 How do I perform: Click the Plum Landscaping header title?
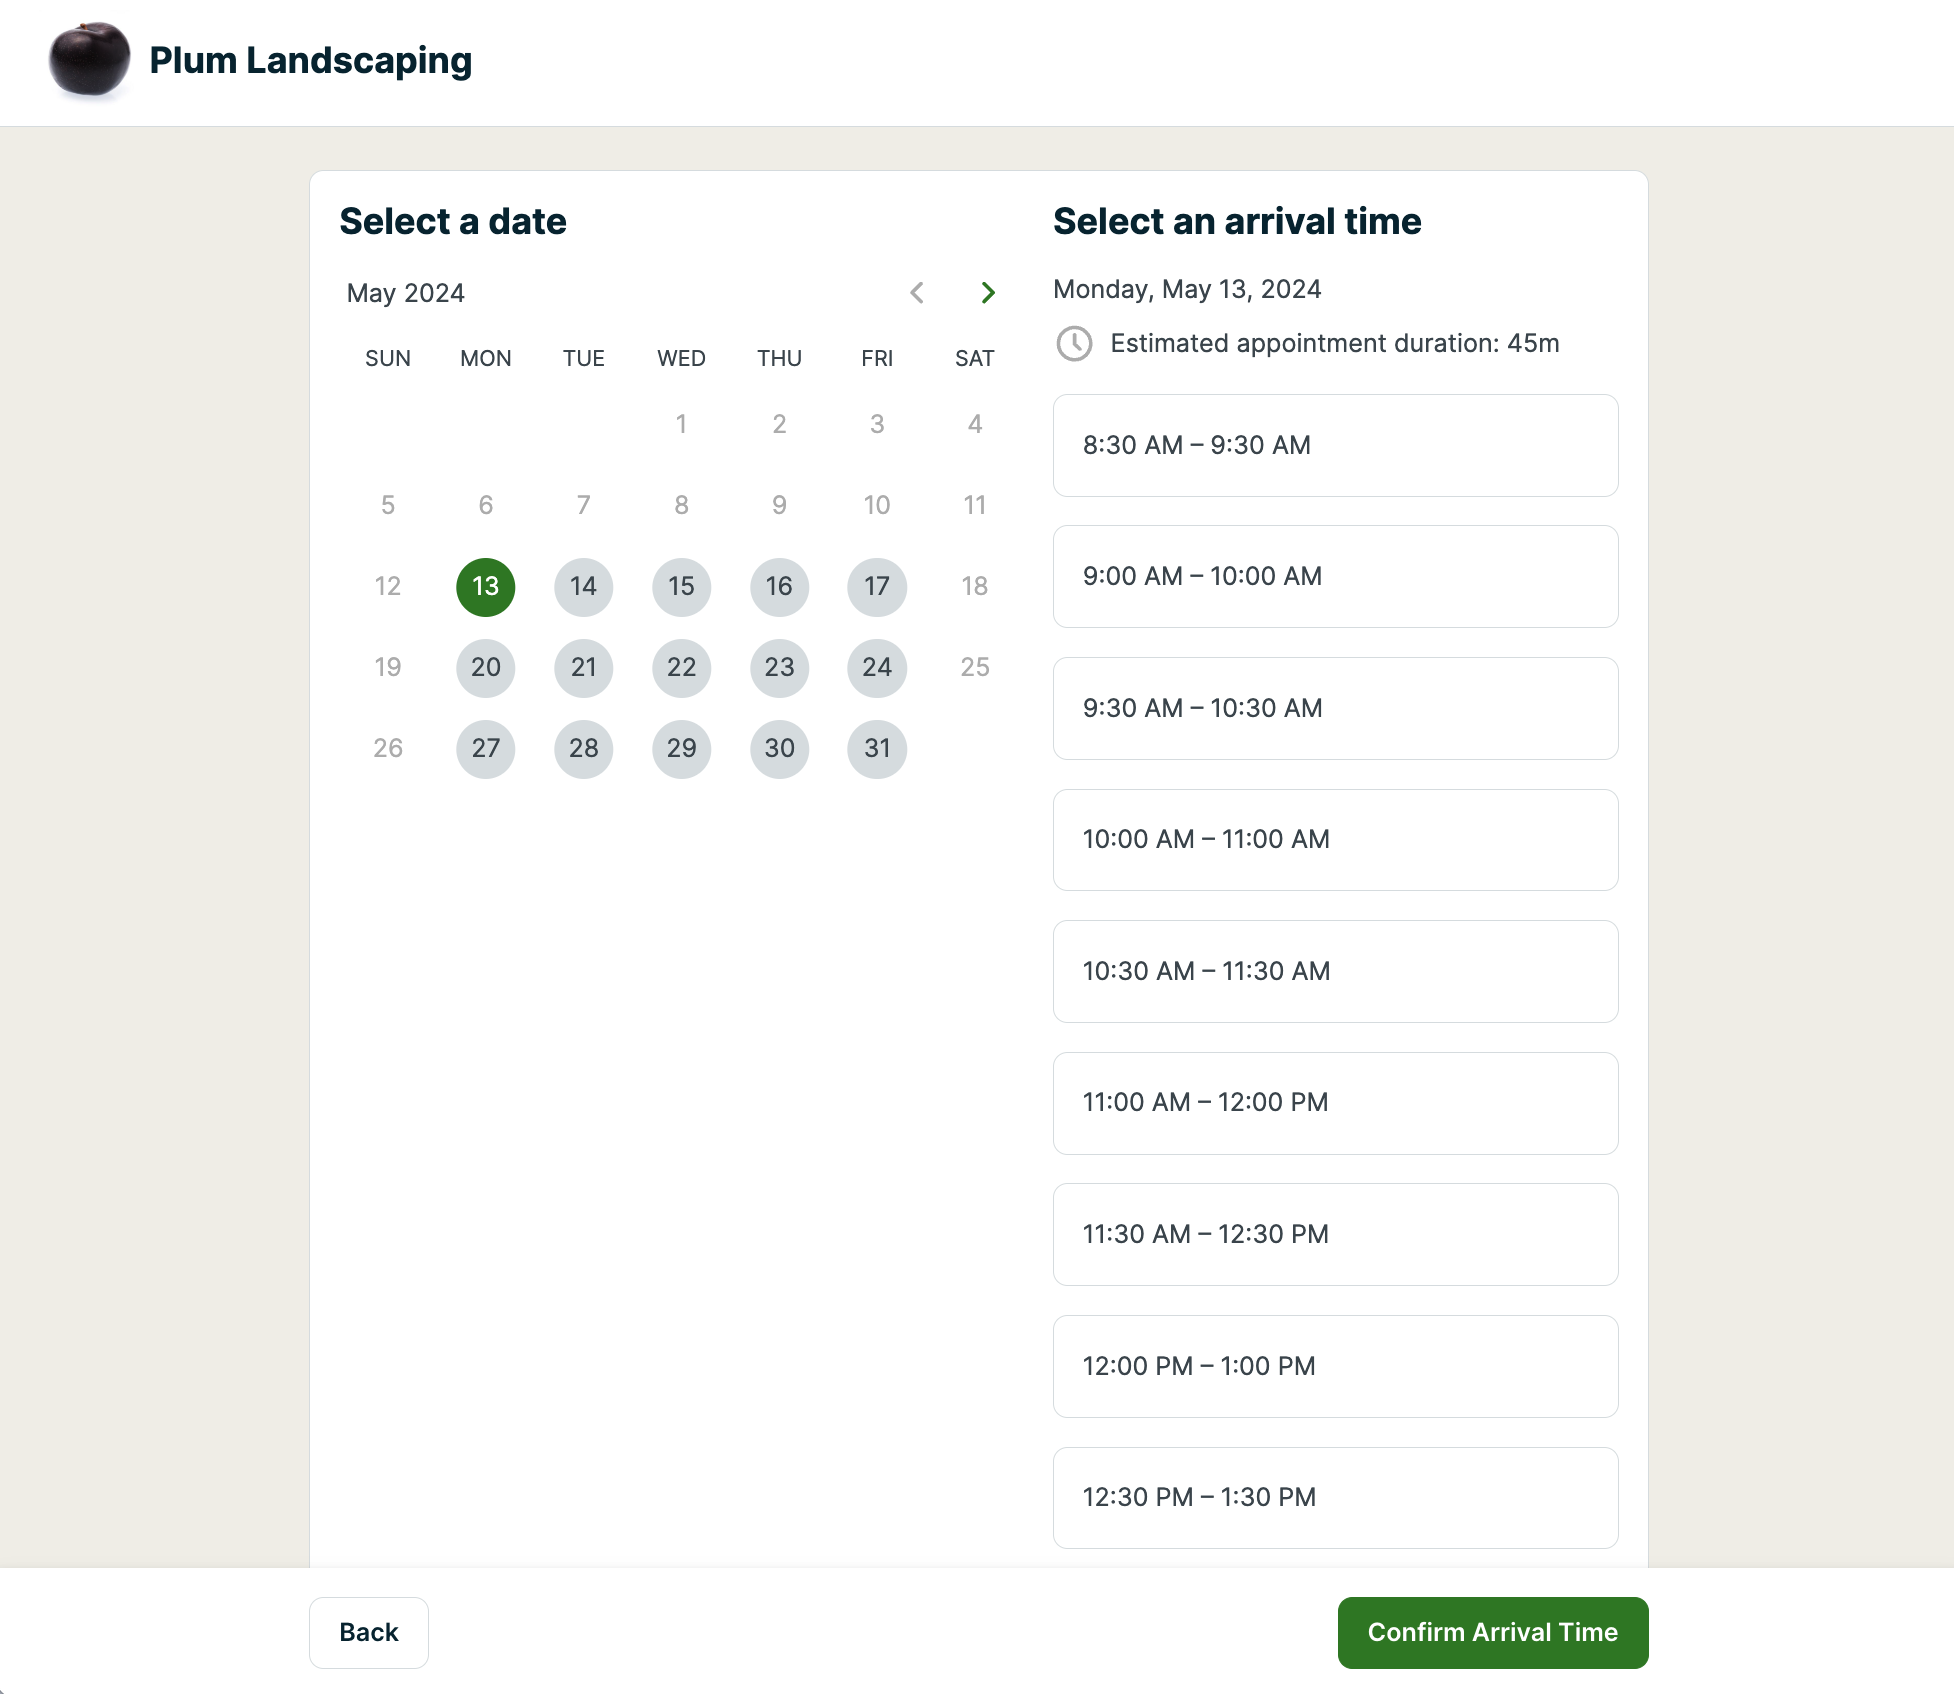(310, 60)
